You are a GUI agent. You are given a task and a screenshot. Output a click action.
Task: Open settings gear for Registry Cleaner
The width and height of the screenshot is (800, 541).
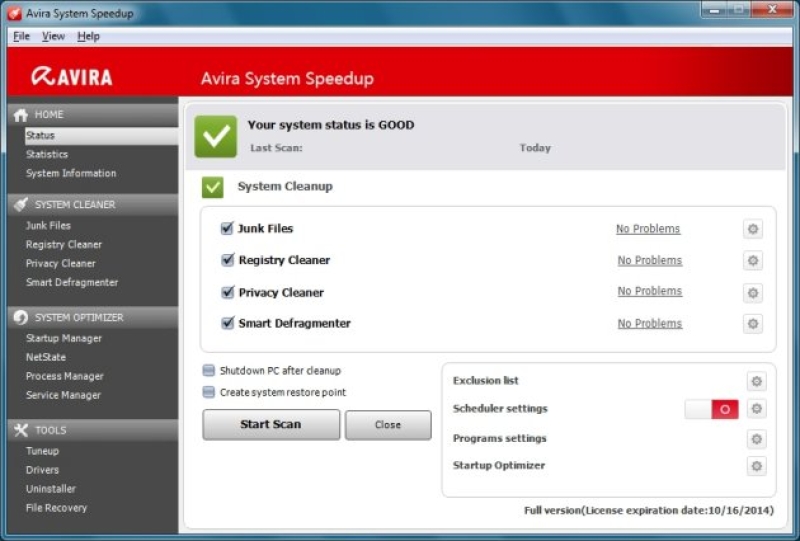tap(753, 261)
